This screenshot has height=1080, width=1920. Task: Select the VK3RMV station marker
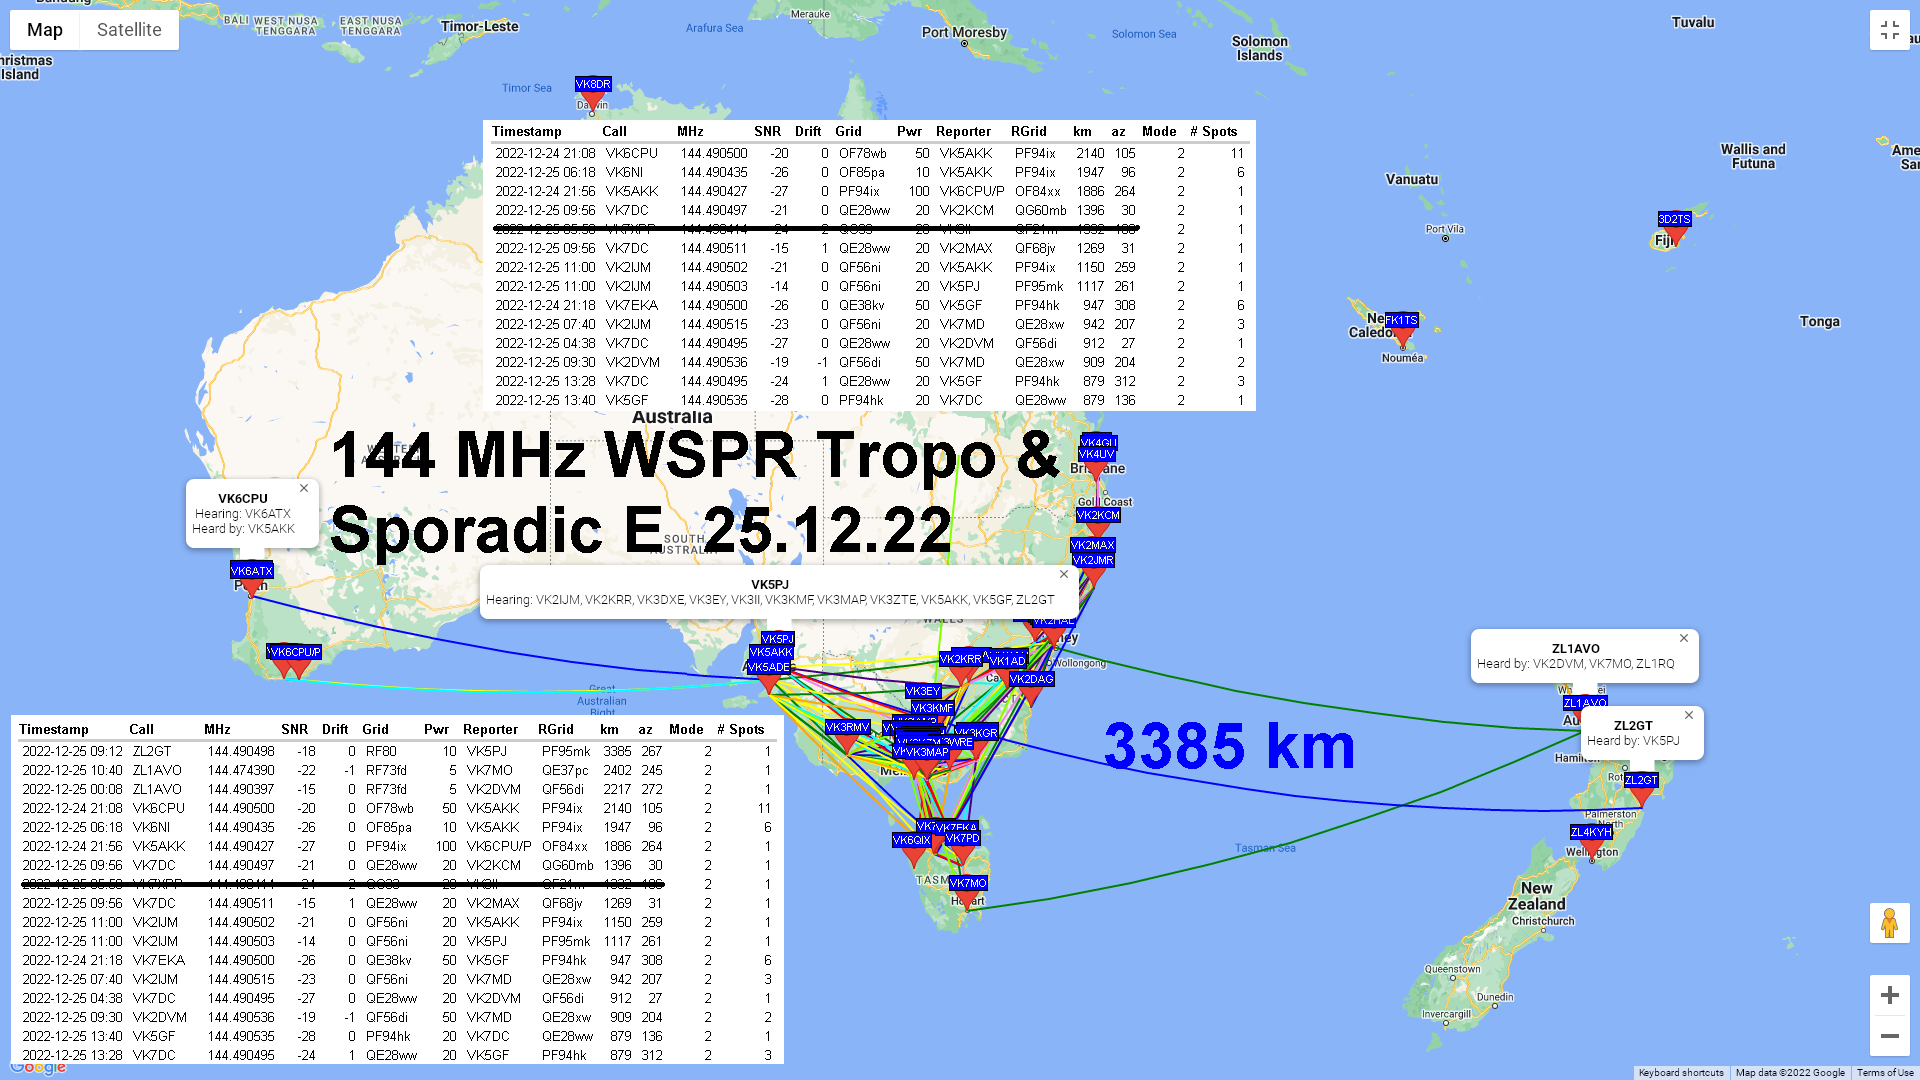pos(847,727)
